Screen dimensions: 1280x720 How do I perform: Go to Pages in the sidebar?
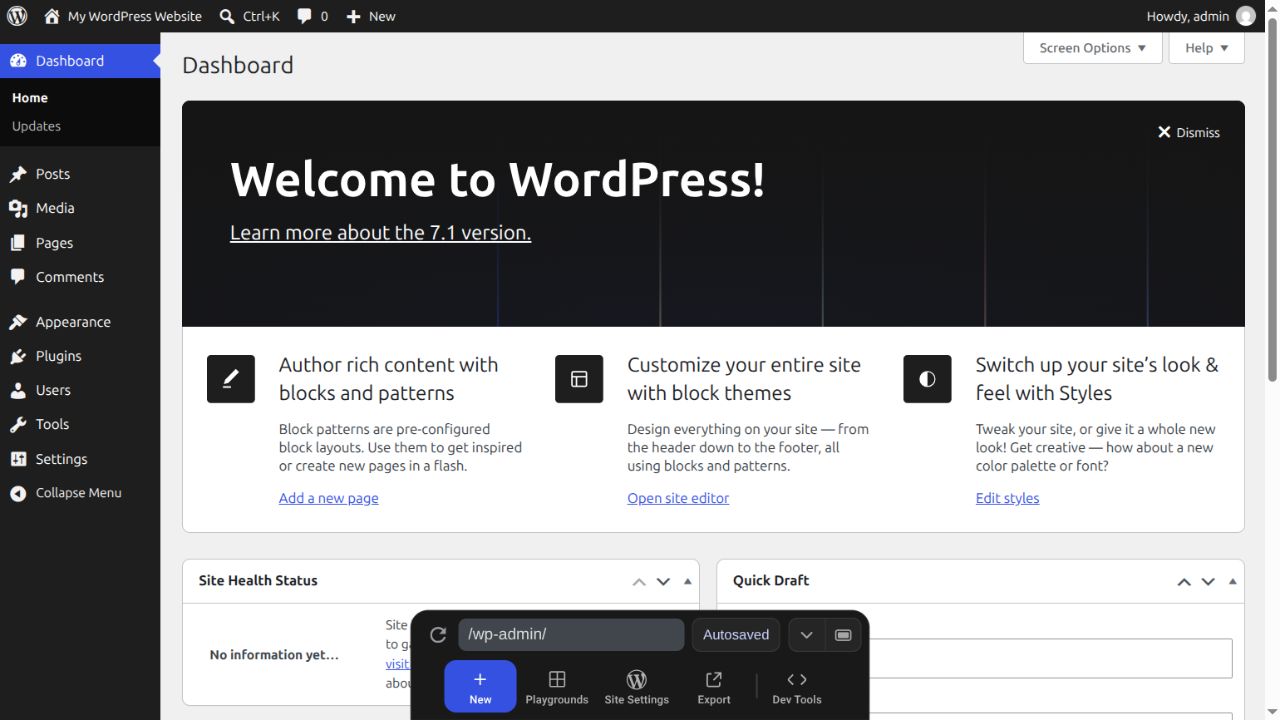coord(80,243)
